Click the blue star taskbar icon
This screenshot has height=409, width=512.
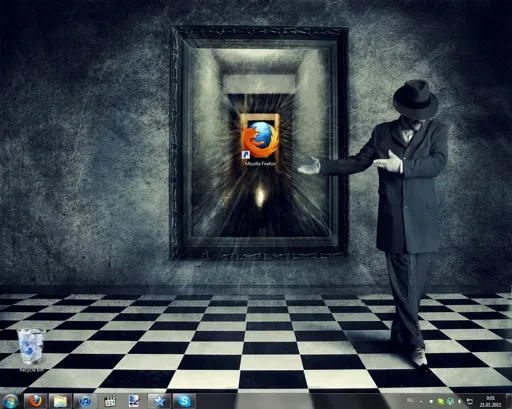(159, 401)
